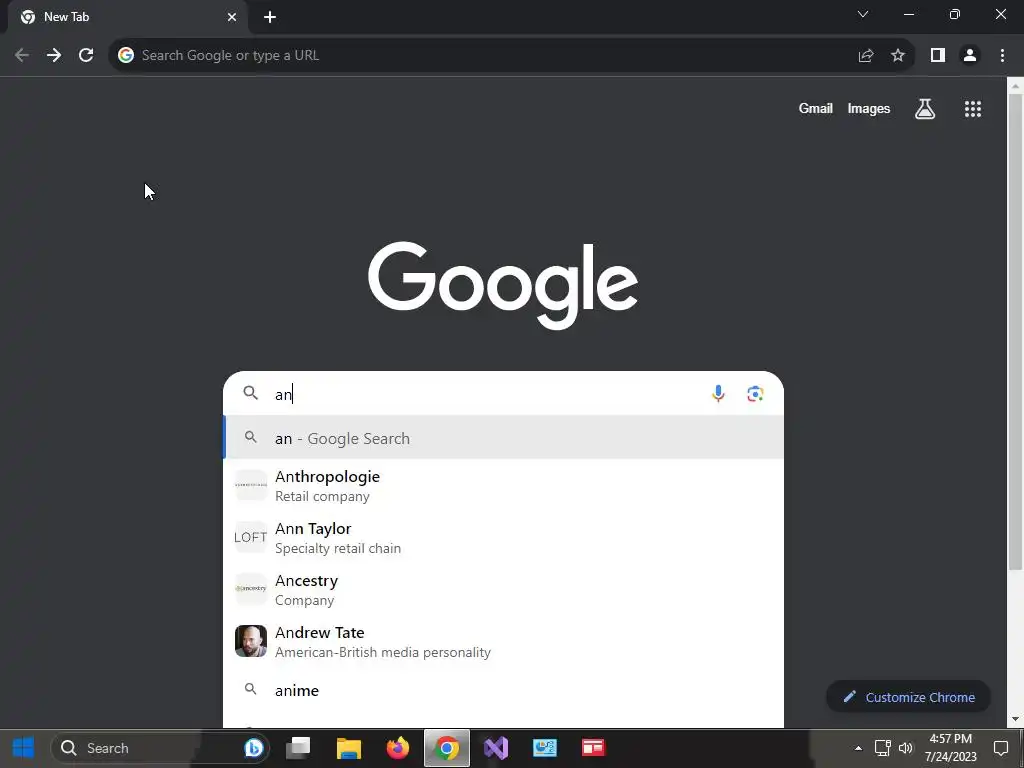The width and height of the screenshot is (1024, 768).
Task: Open the Chrome side panel
Action: 938,56
